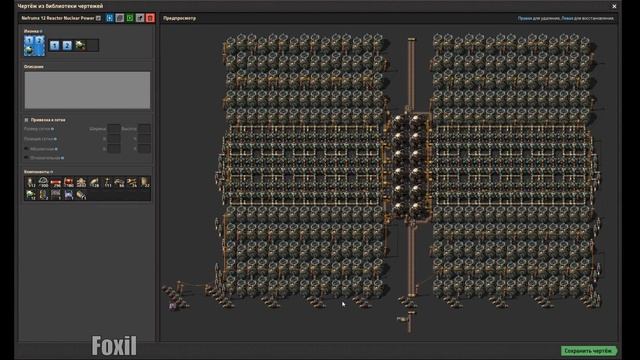Click the component with count 24
Image resolution: width=640 pixels, height=360 pixels.
point(132,182)
